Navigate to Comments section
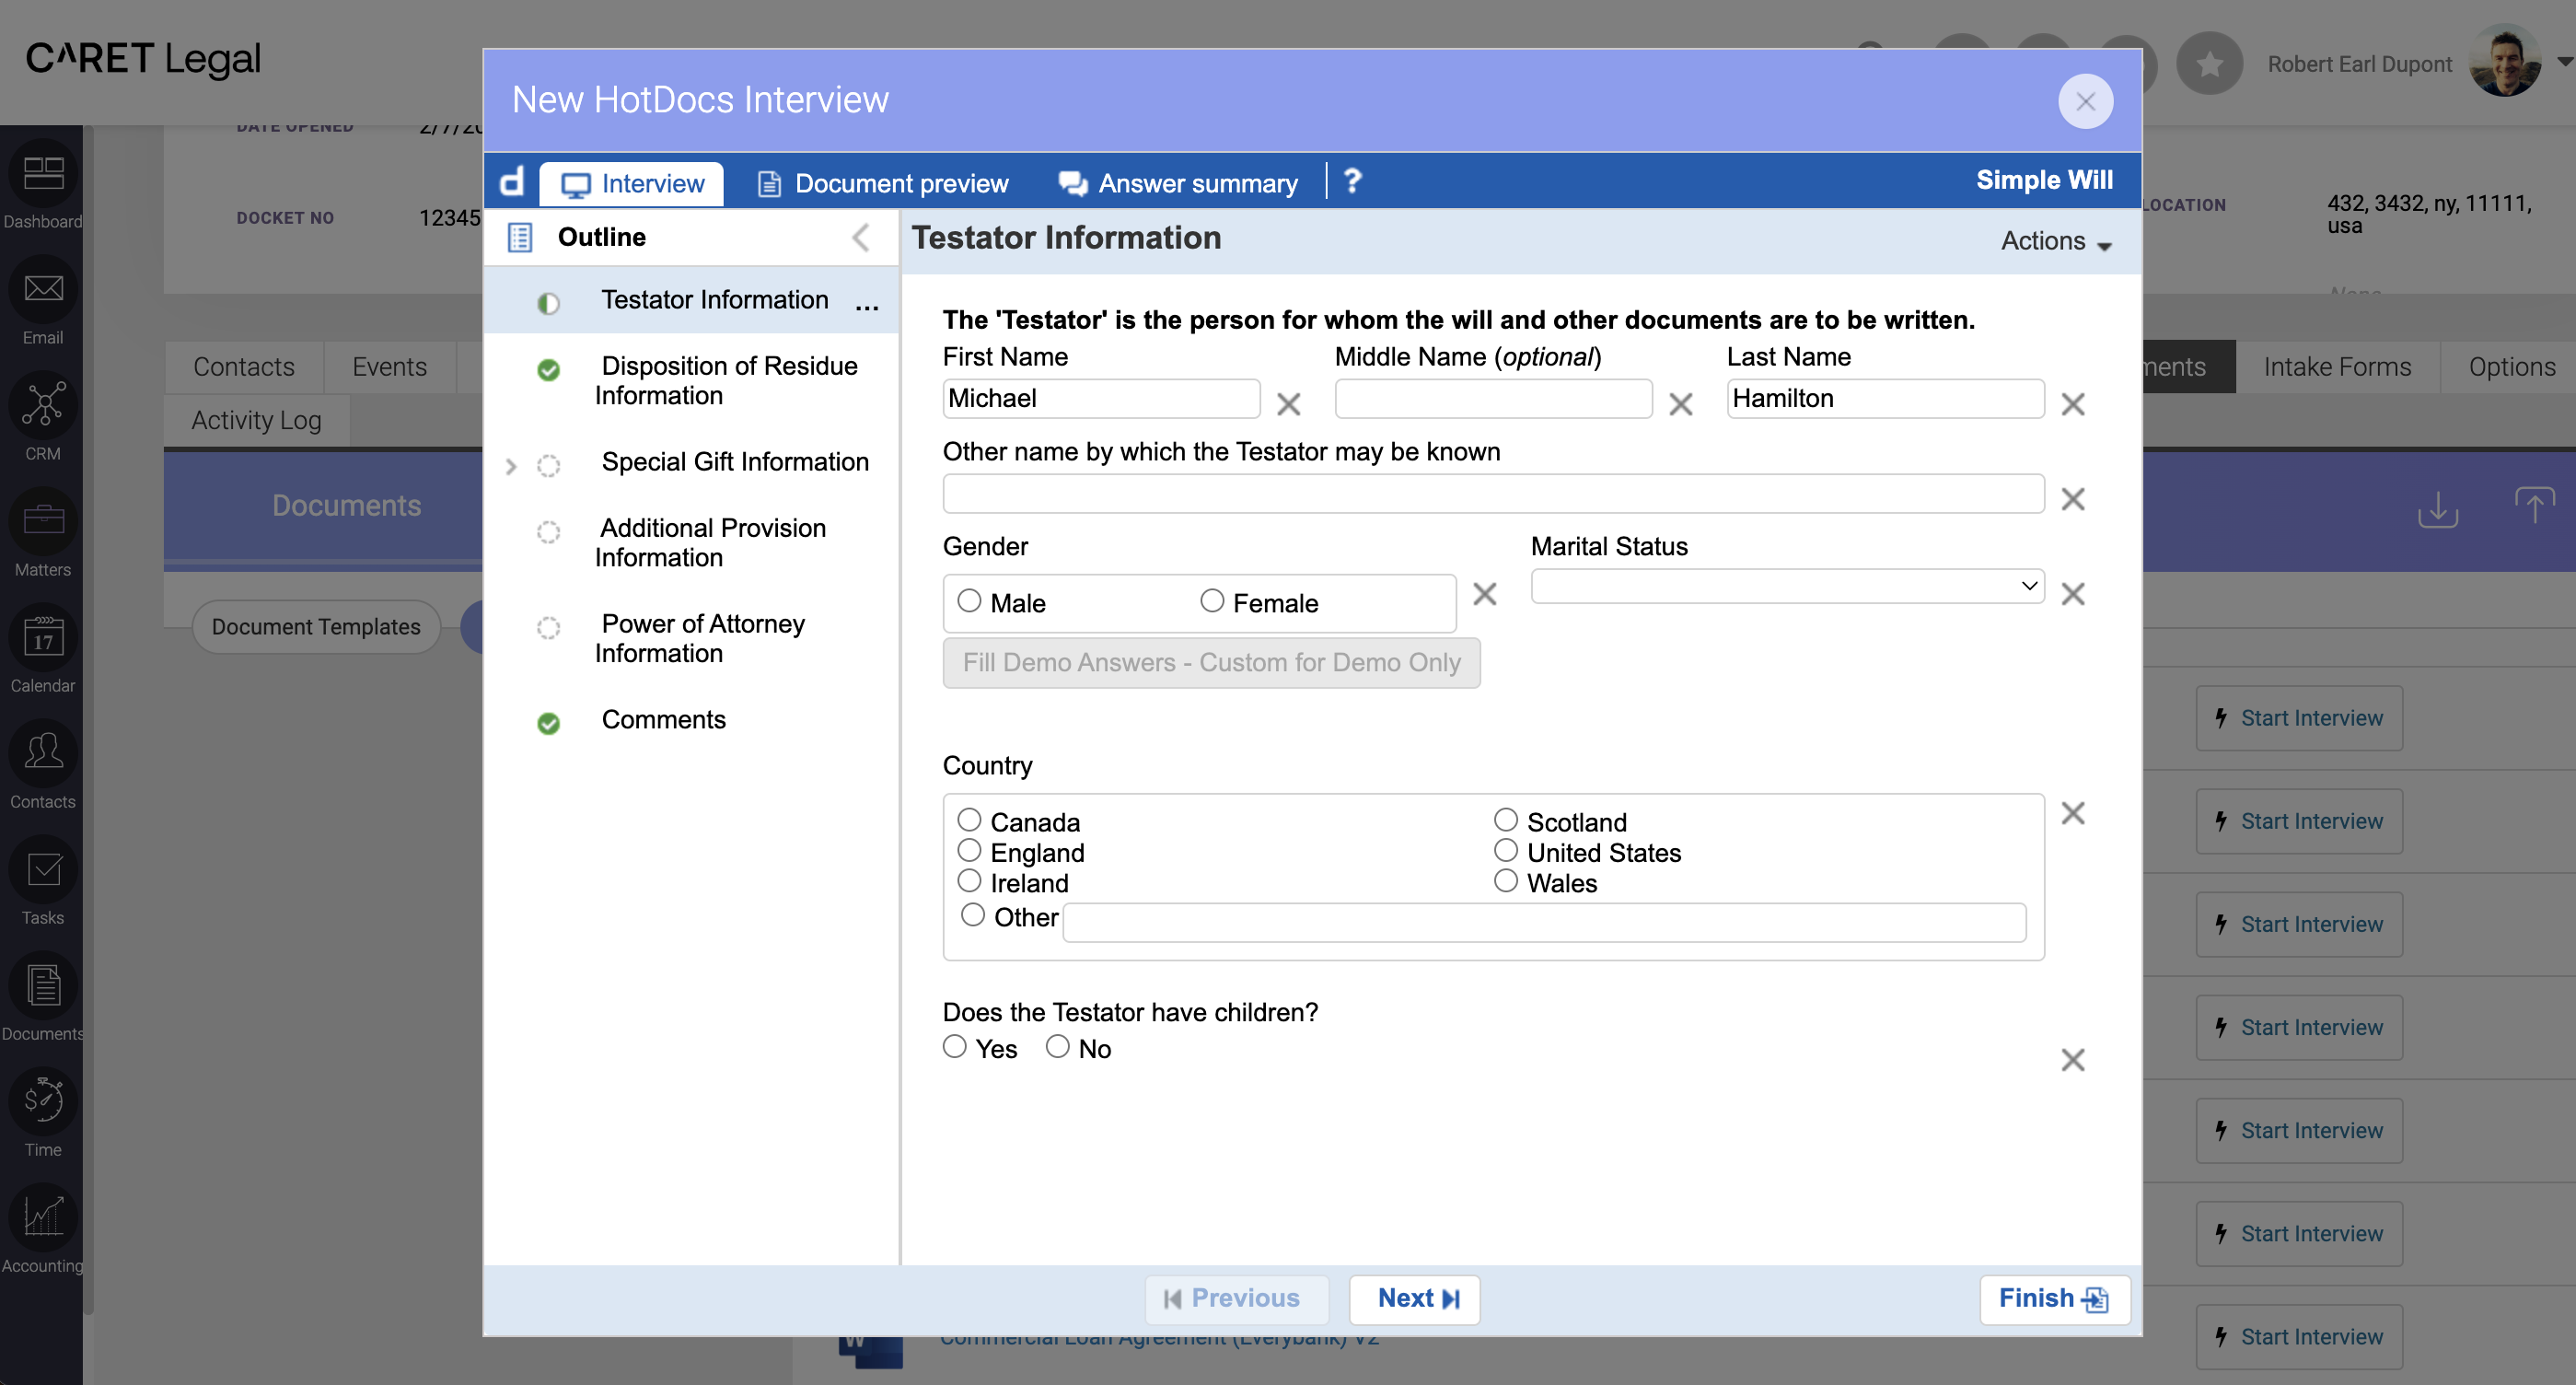Viewport: 2576px width, 1385px height. [x=665, y=718]
